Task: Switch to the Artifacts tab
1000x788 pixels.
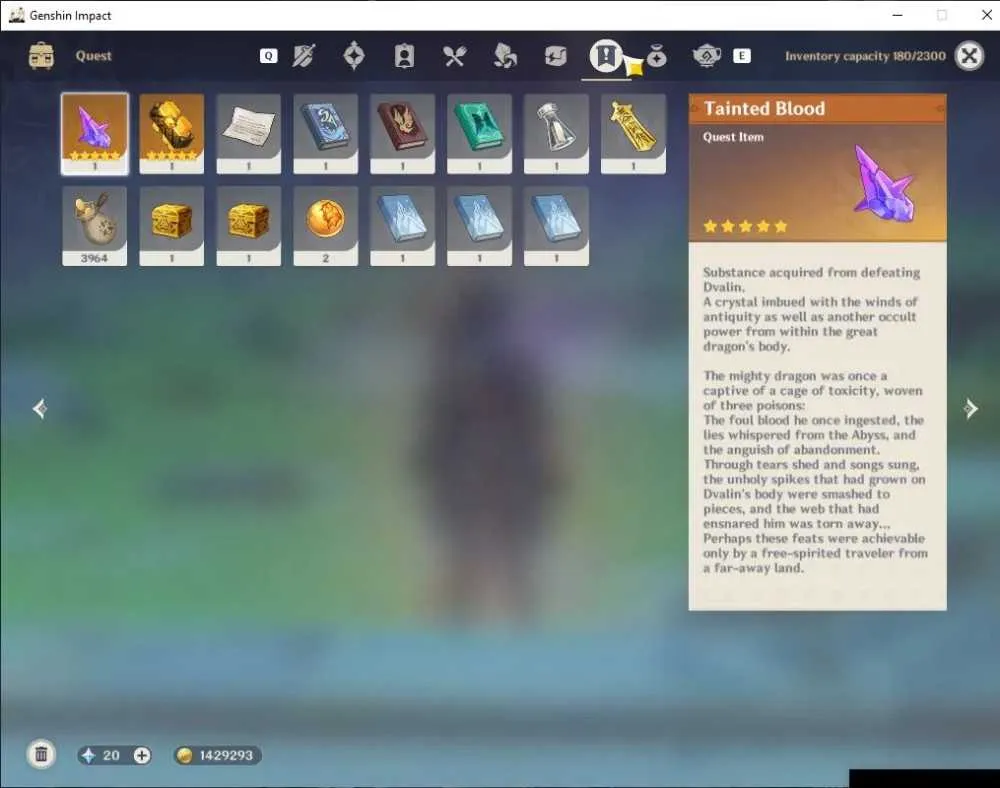Action: pyautogui.click(x=354, y=56)
